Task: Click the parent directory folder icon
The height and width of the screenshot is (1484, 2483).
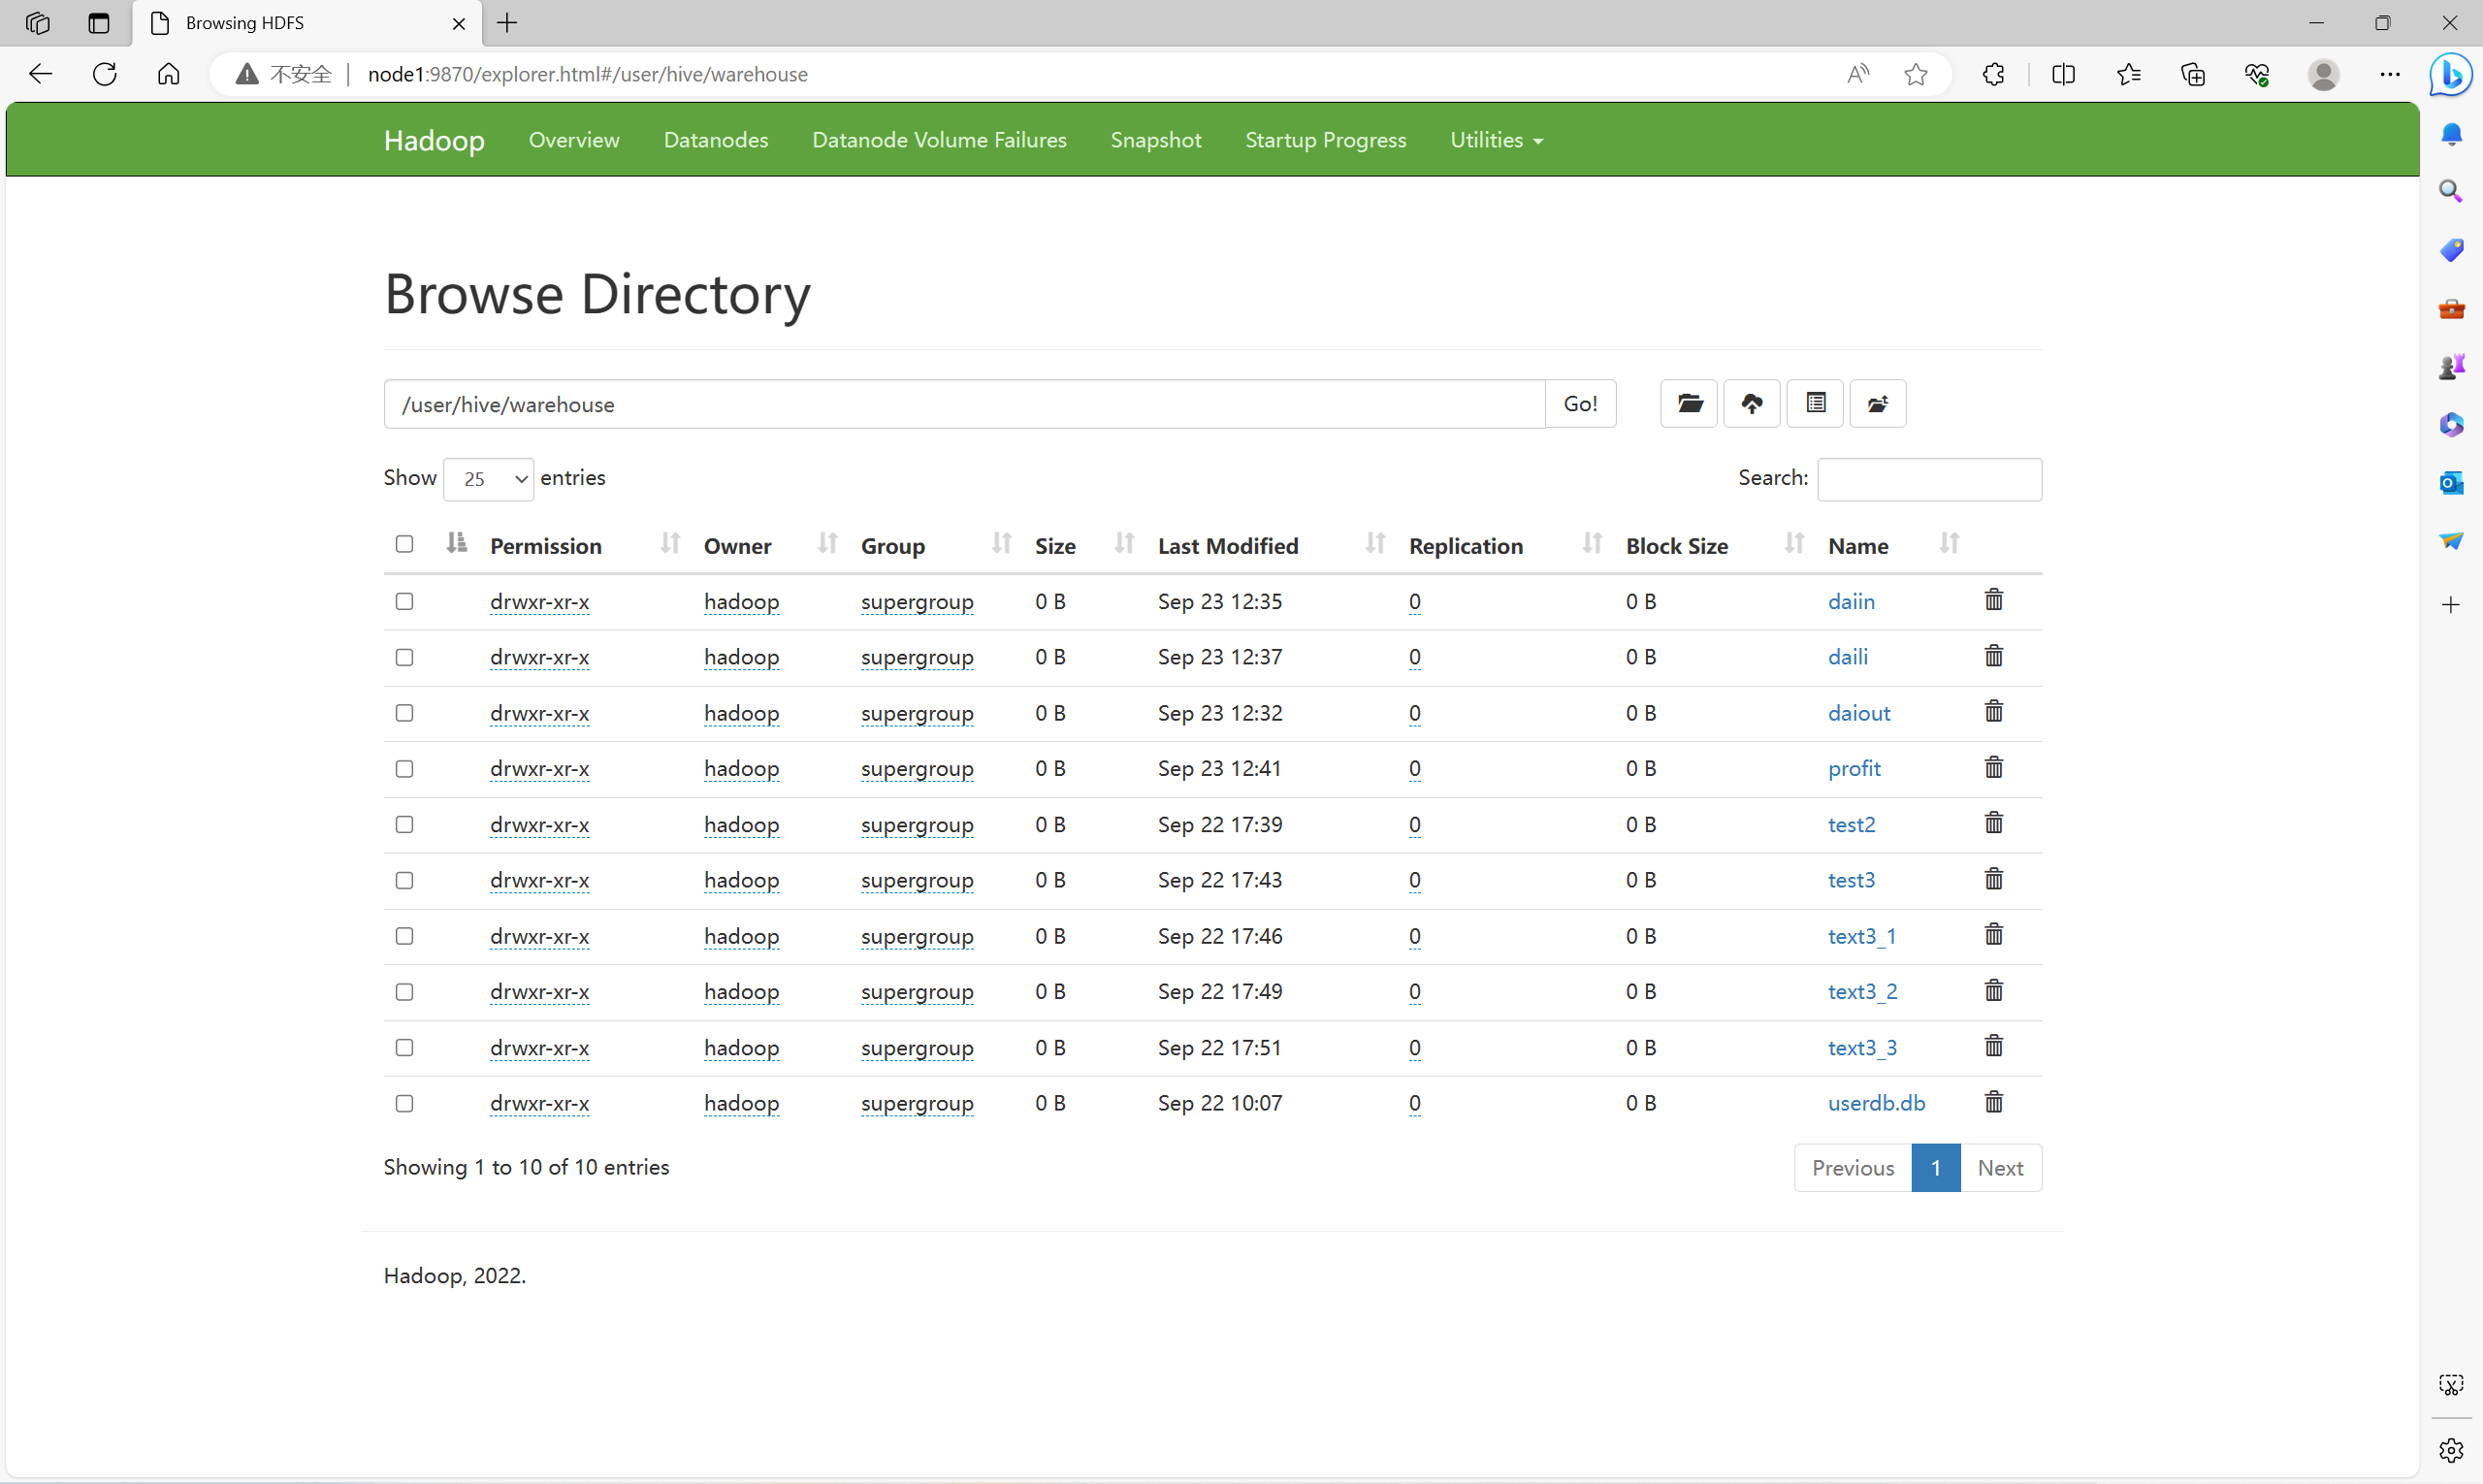Action: (1877, 403)
